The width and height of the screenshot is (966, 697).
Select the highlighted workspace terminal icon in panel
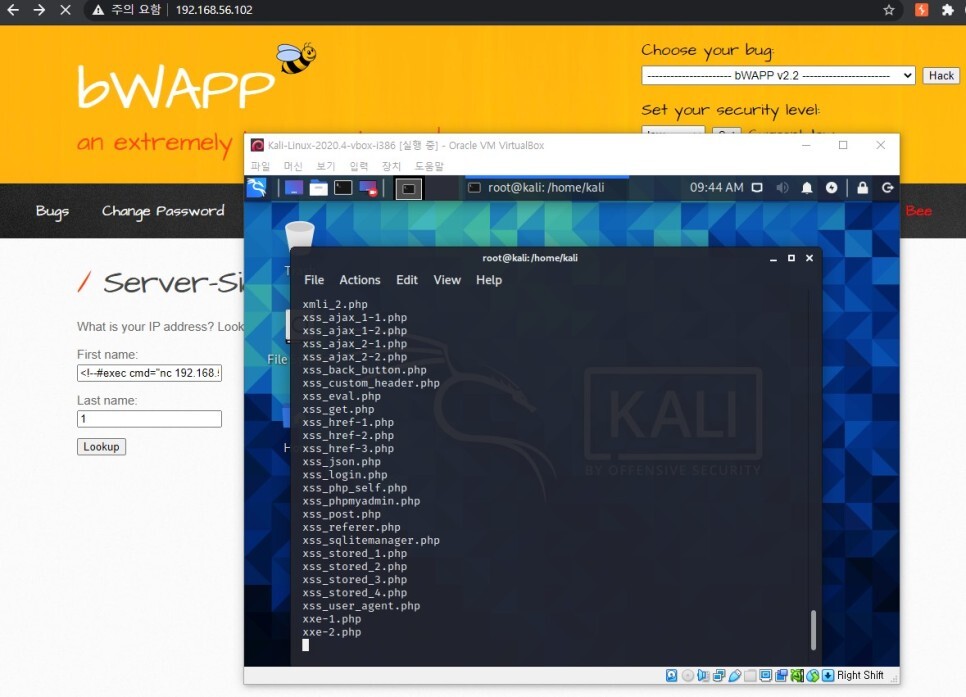(x=408, y=188)
